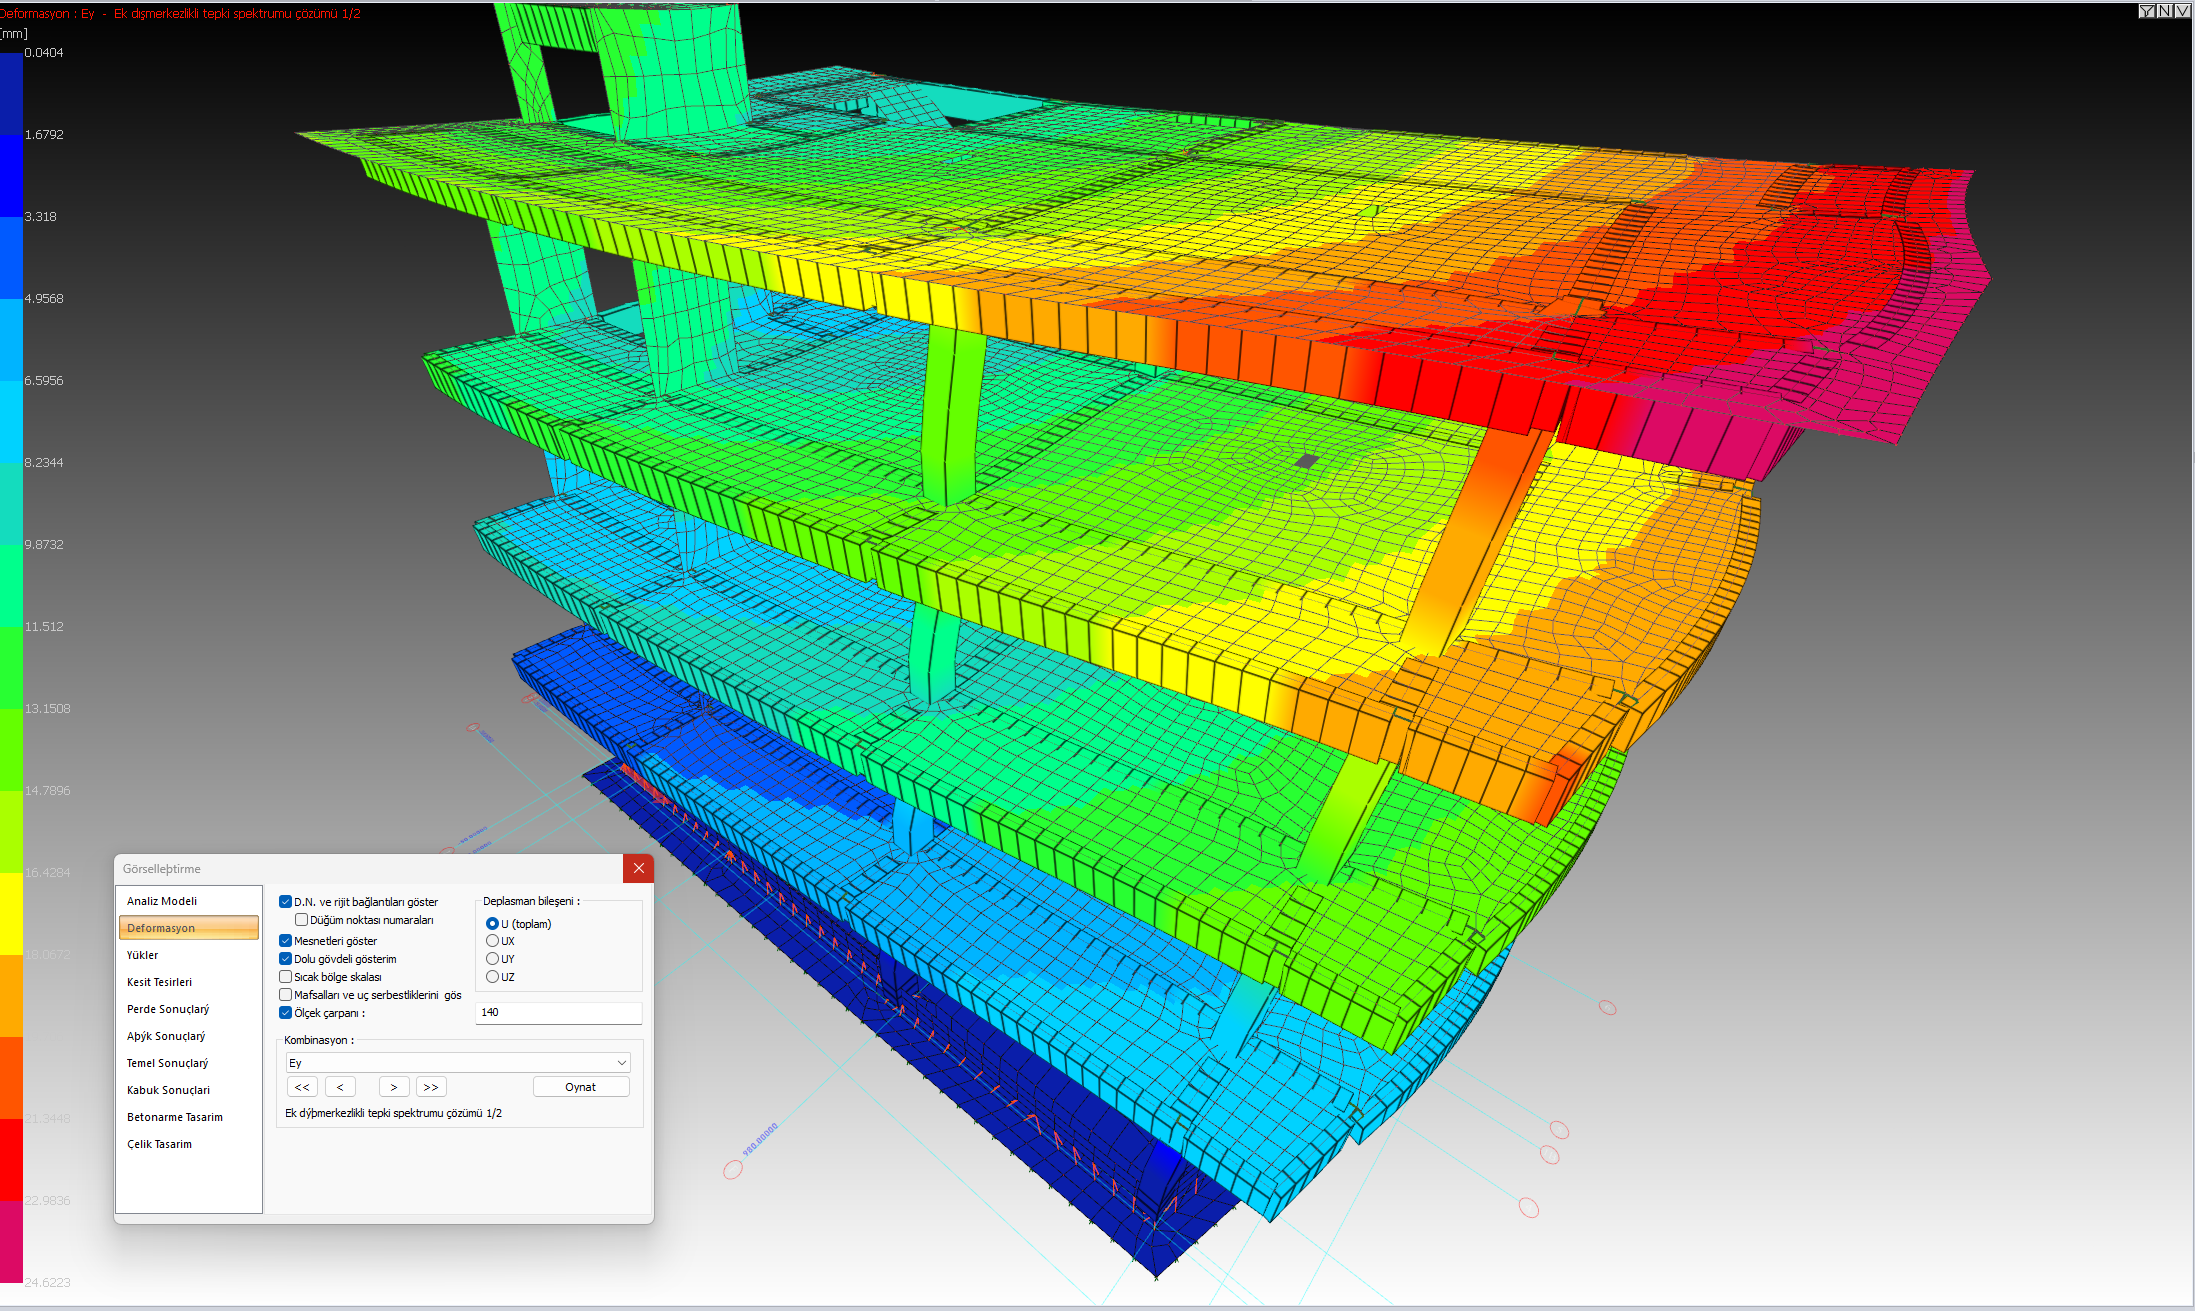This screenshot has width=2195, height=1311.
Task: Toggle 'Dolu gövdeli gösterim' checkbox
Action: (285, 959)
